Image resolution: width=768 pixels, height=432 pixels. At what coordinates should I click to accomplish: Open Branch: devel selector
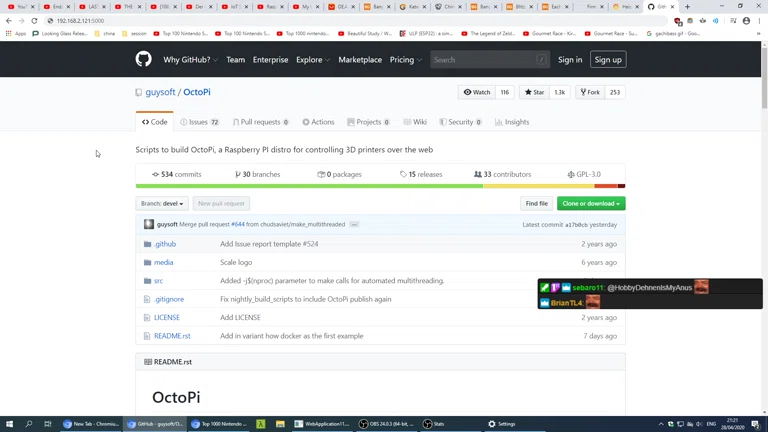pos(162,204)
